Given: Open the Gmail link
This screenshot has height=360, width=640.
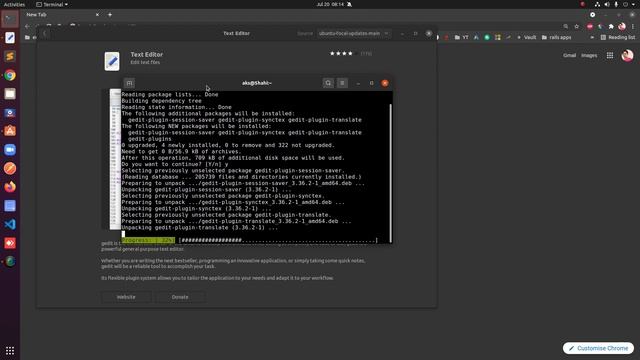Looking at the screenshot, I should (x=569, y=56).
